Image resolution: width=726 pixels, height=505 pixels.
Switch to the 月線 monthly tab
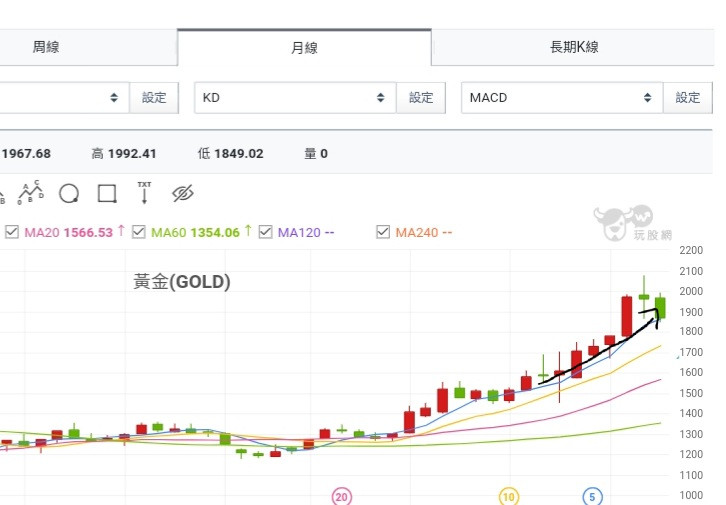point(304,48)
